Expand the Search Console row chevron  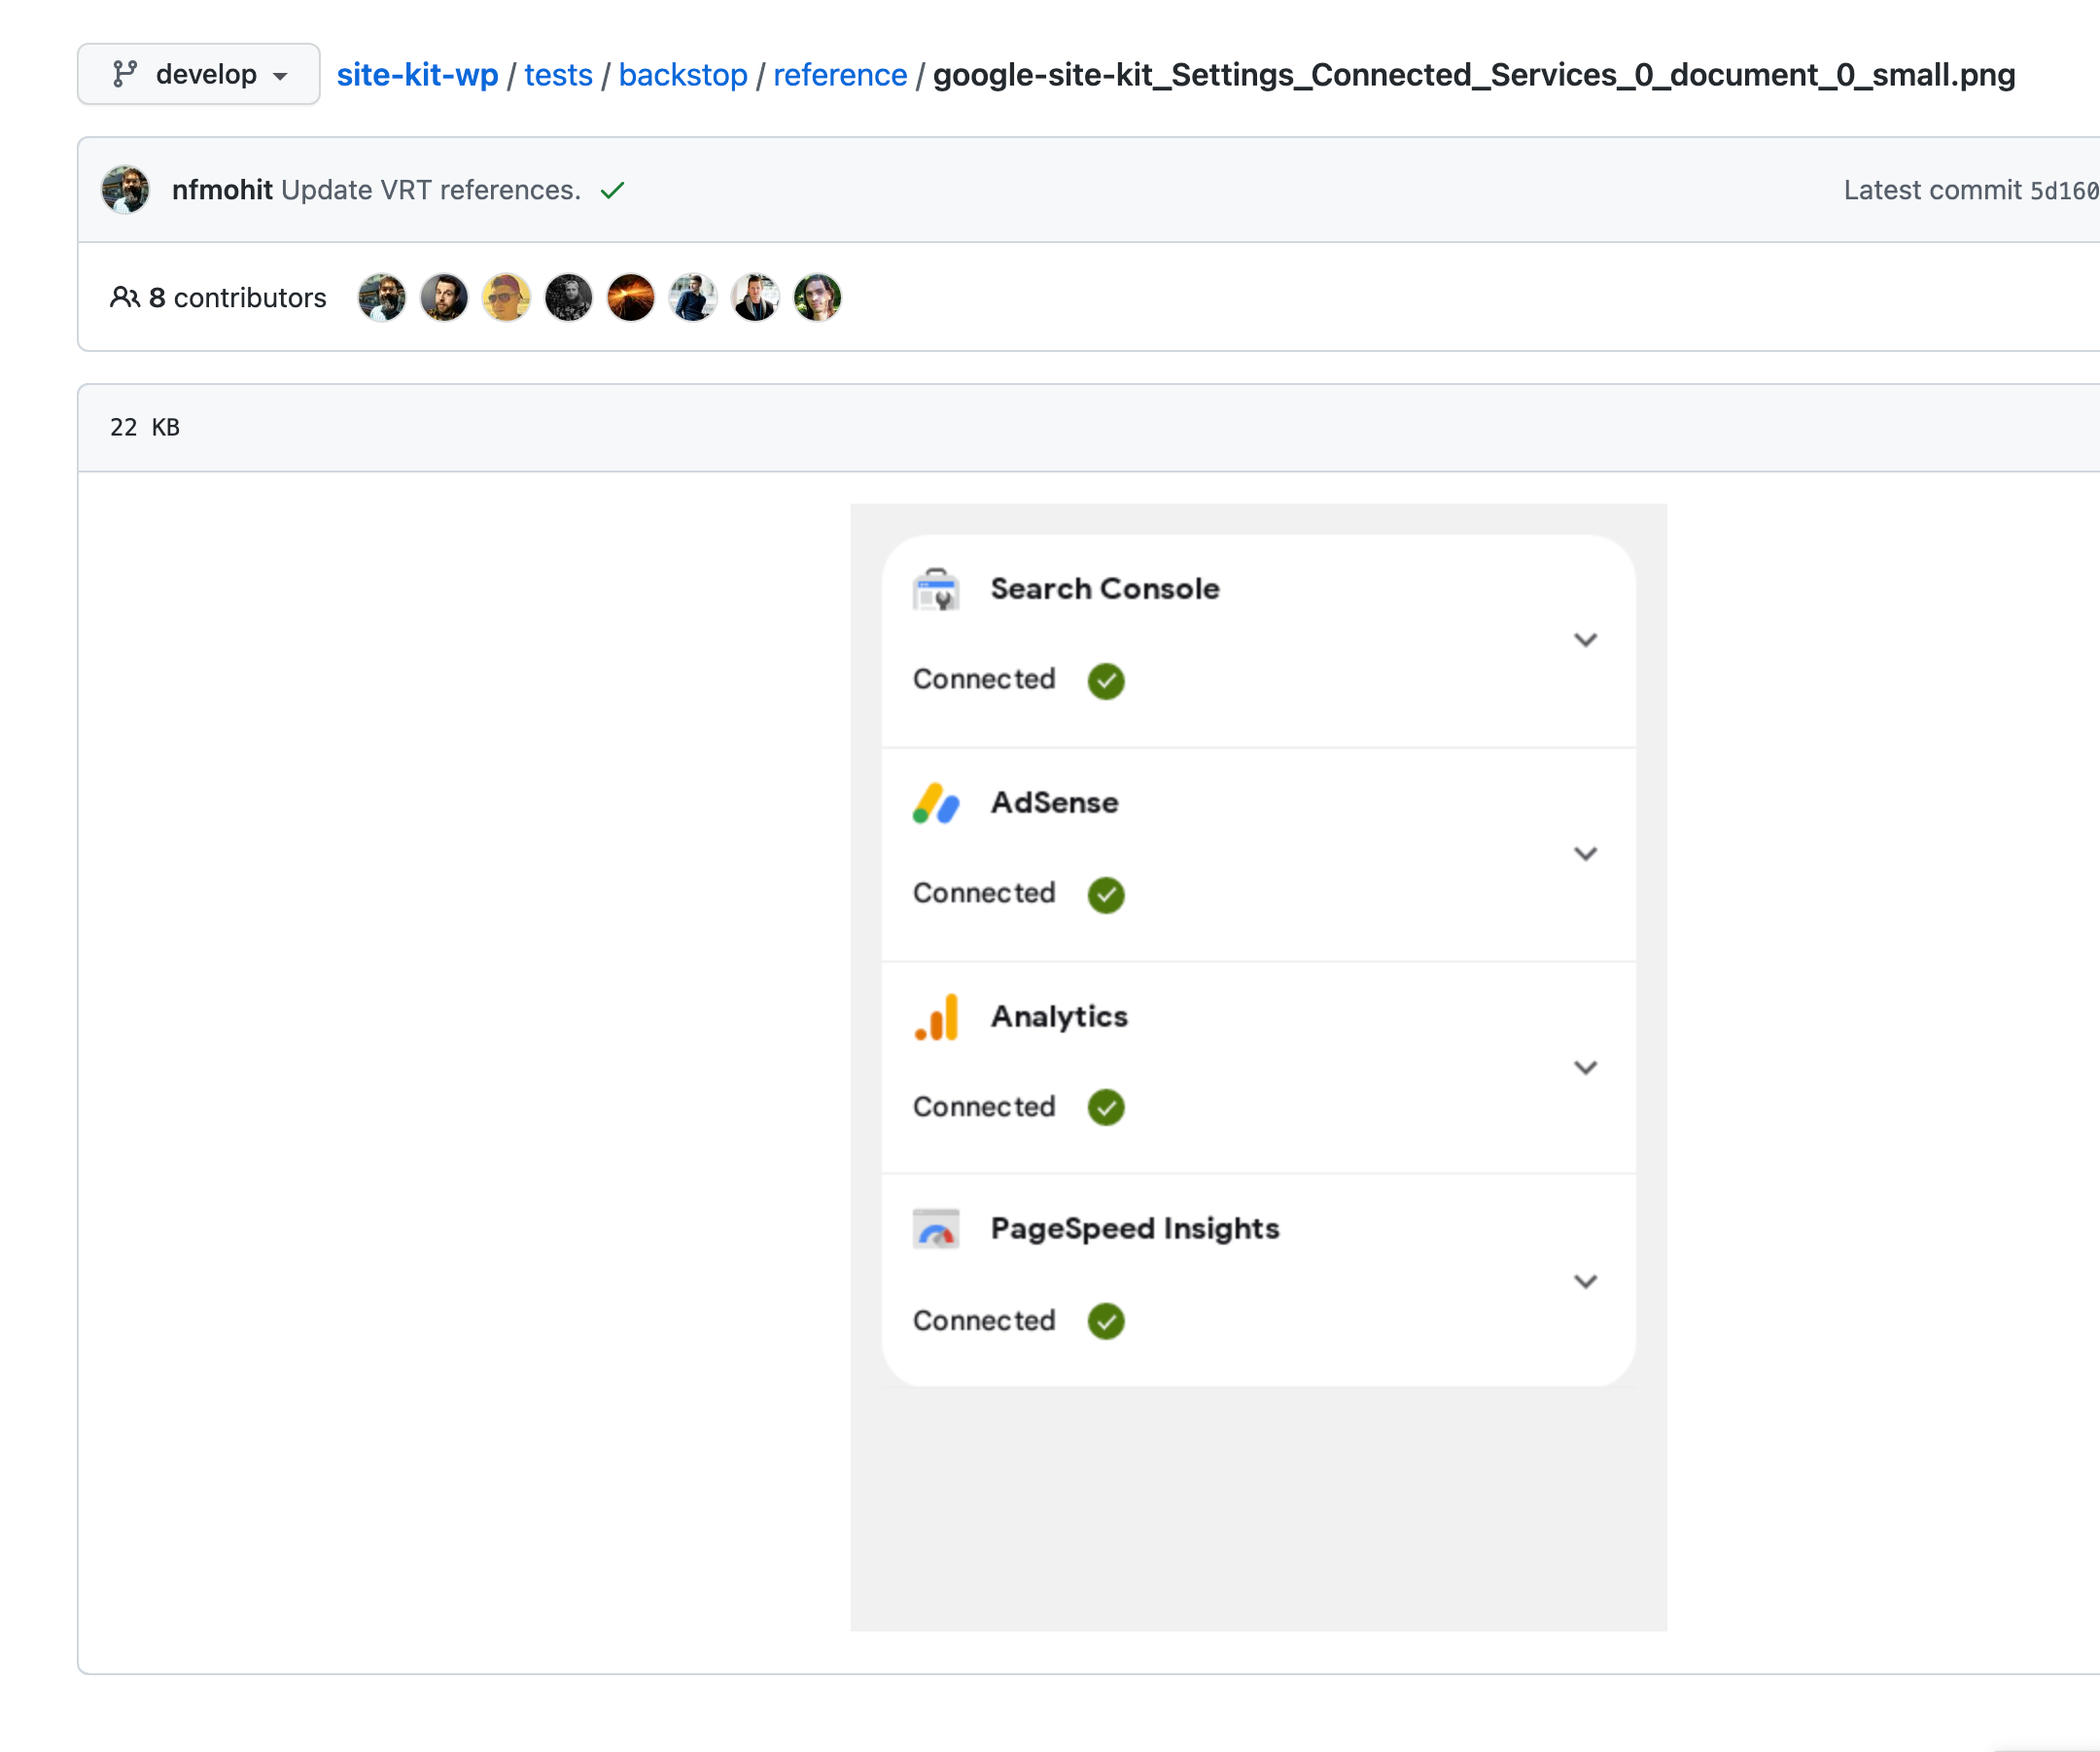coord(1585,640)
